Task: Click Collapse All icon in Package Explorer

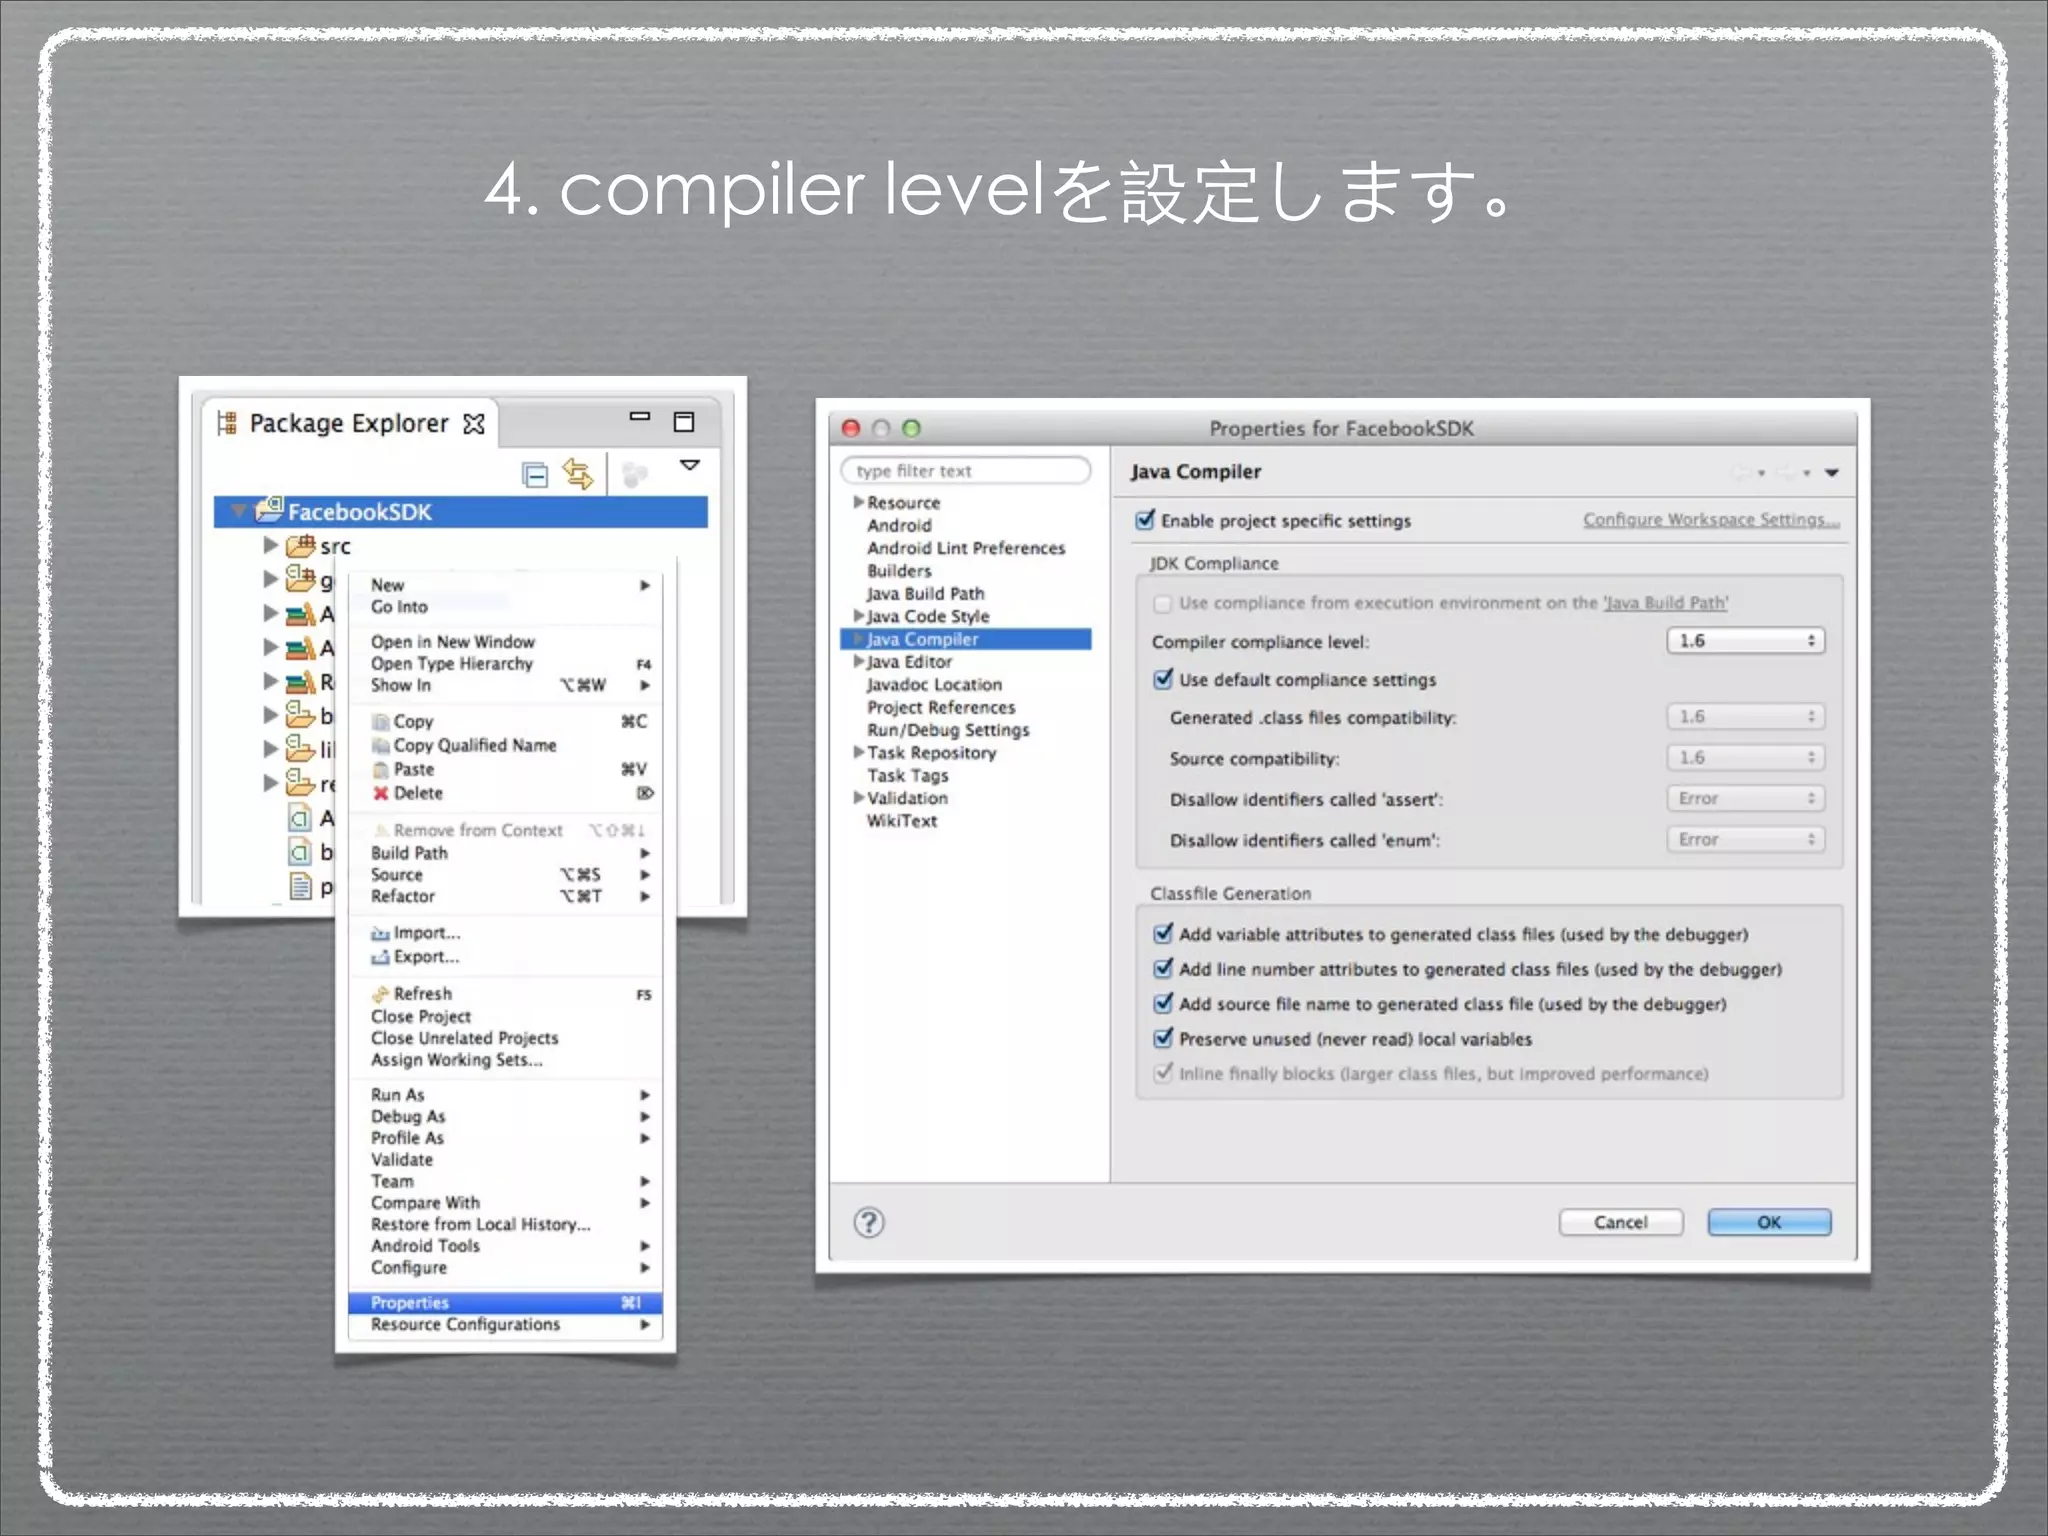Action: (535, 474)
